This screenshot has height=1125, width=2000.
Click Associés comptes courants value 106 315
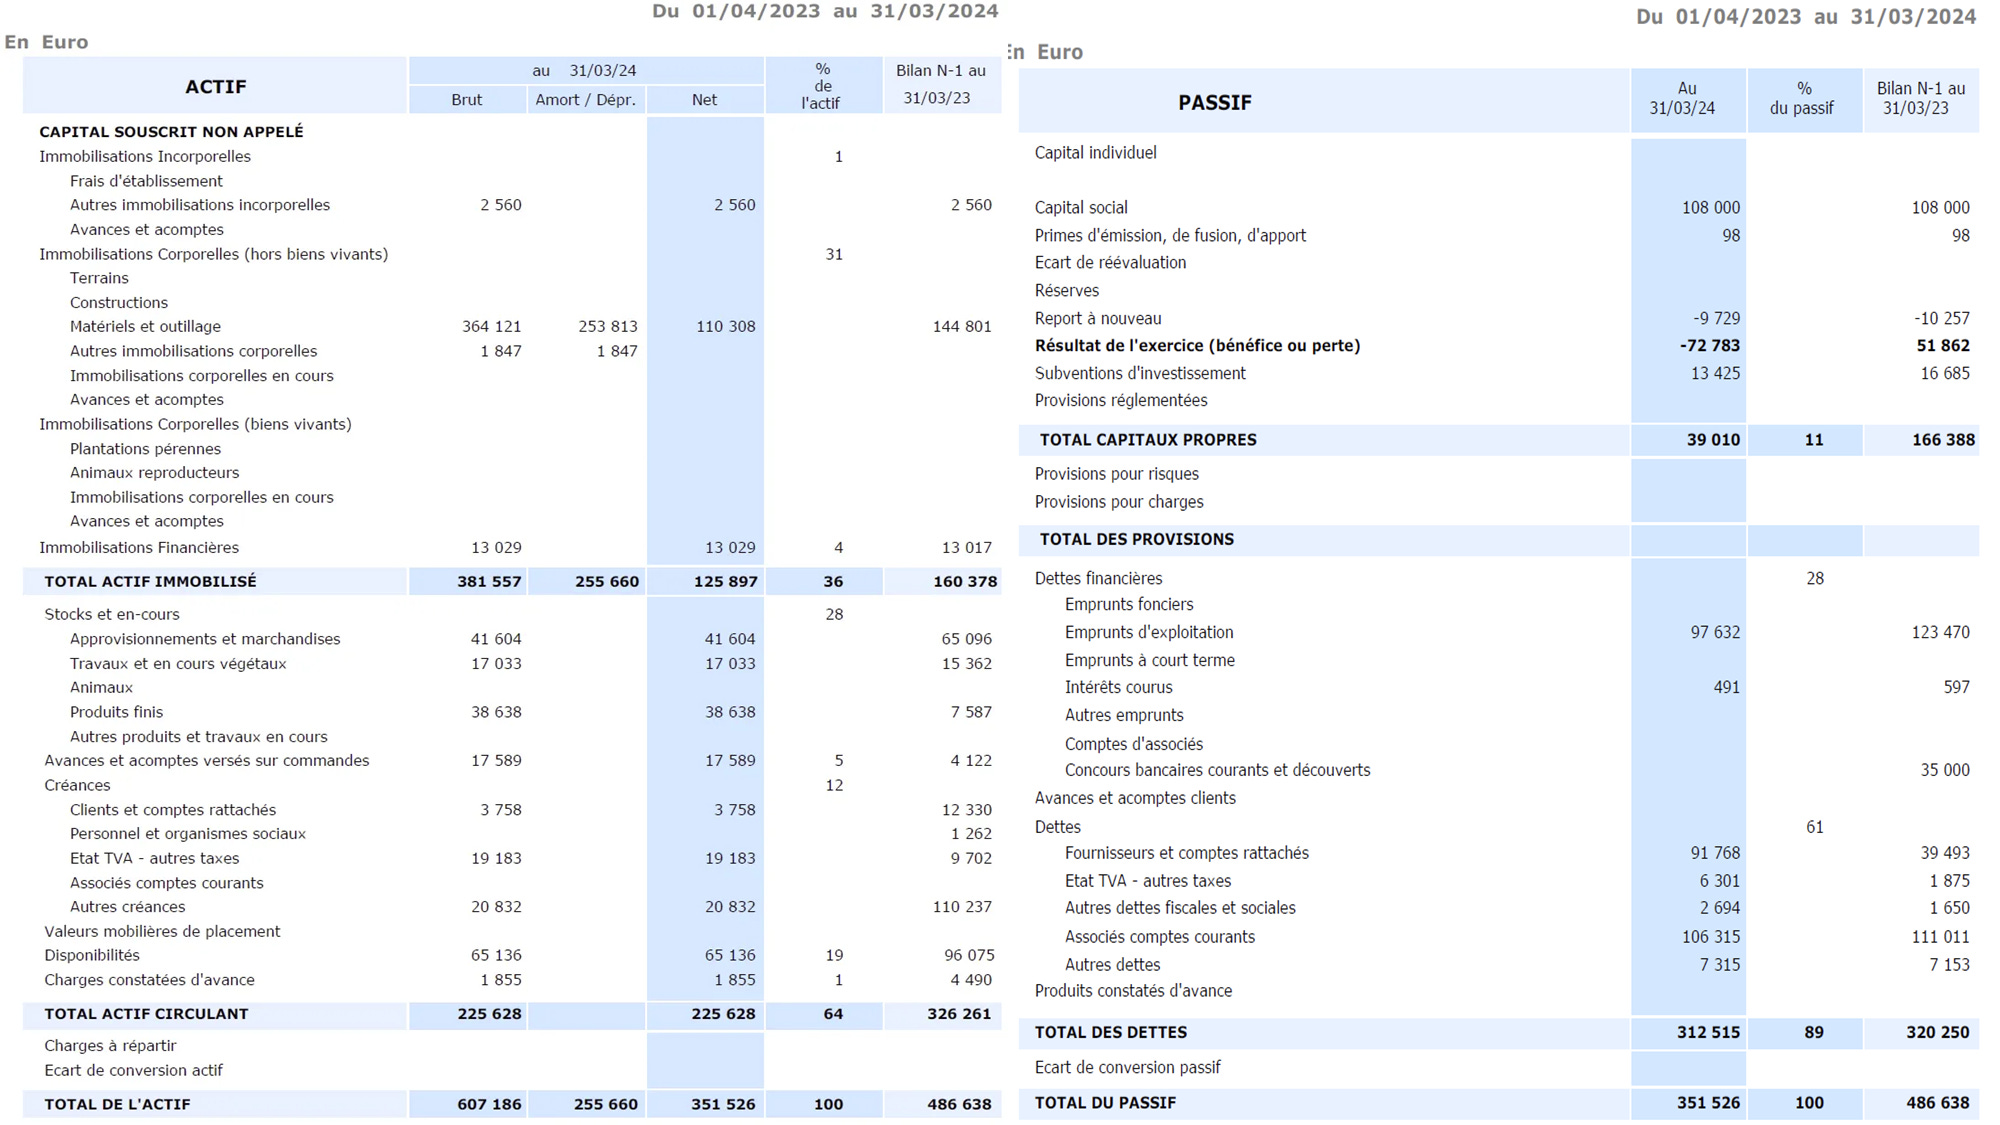point(1710,937)
